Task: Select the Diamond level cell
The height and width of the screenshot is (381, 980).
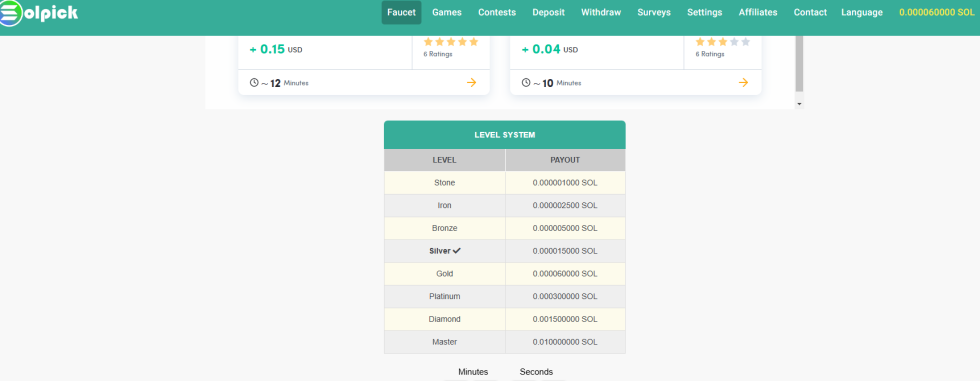Action: pyautogui.click(x=444, y=319)
